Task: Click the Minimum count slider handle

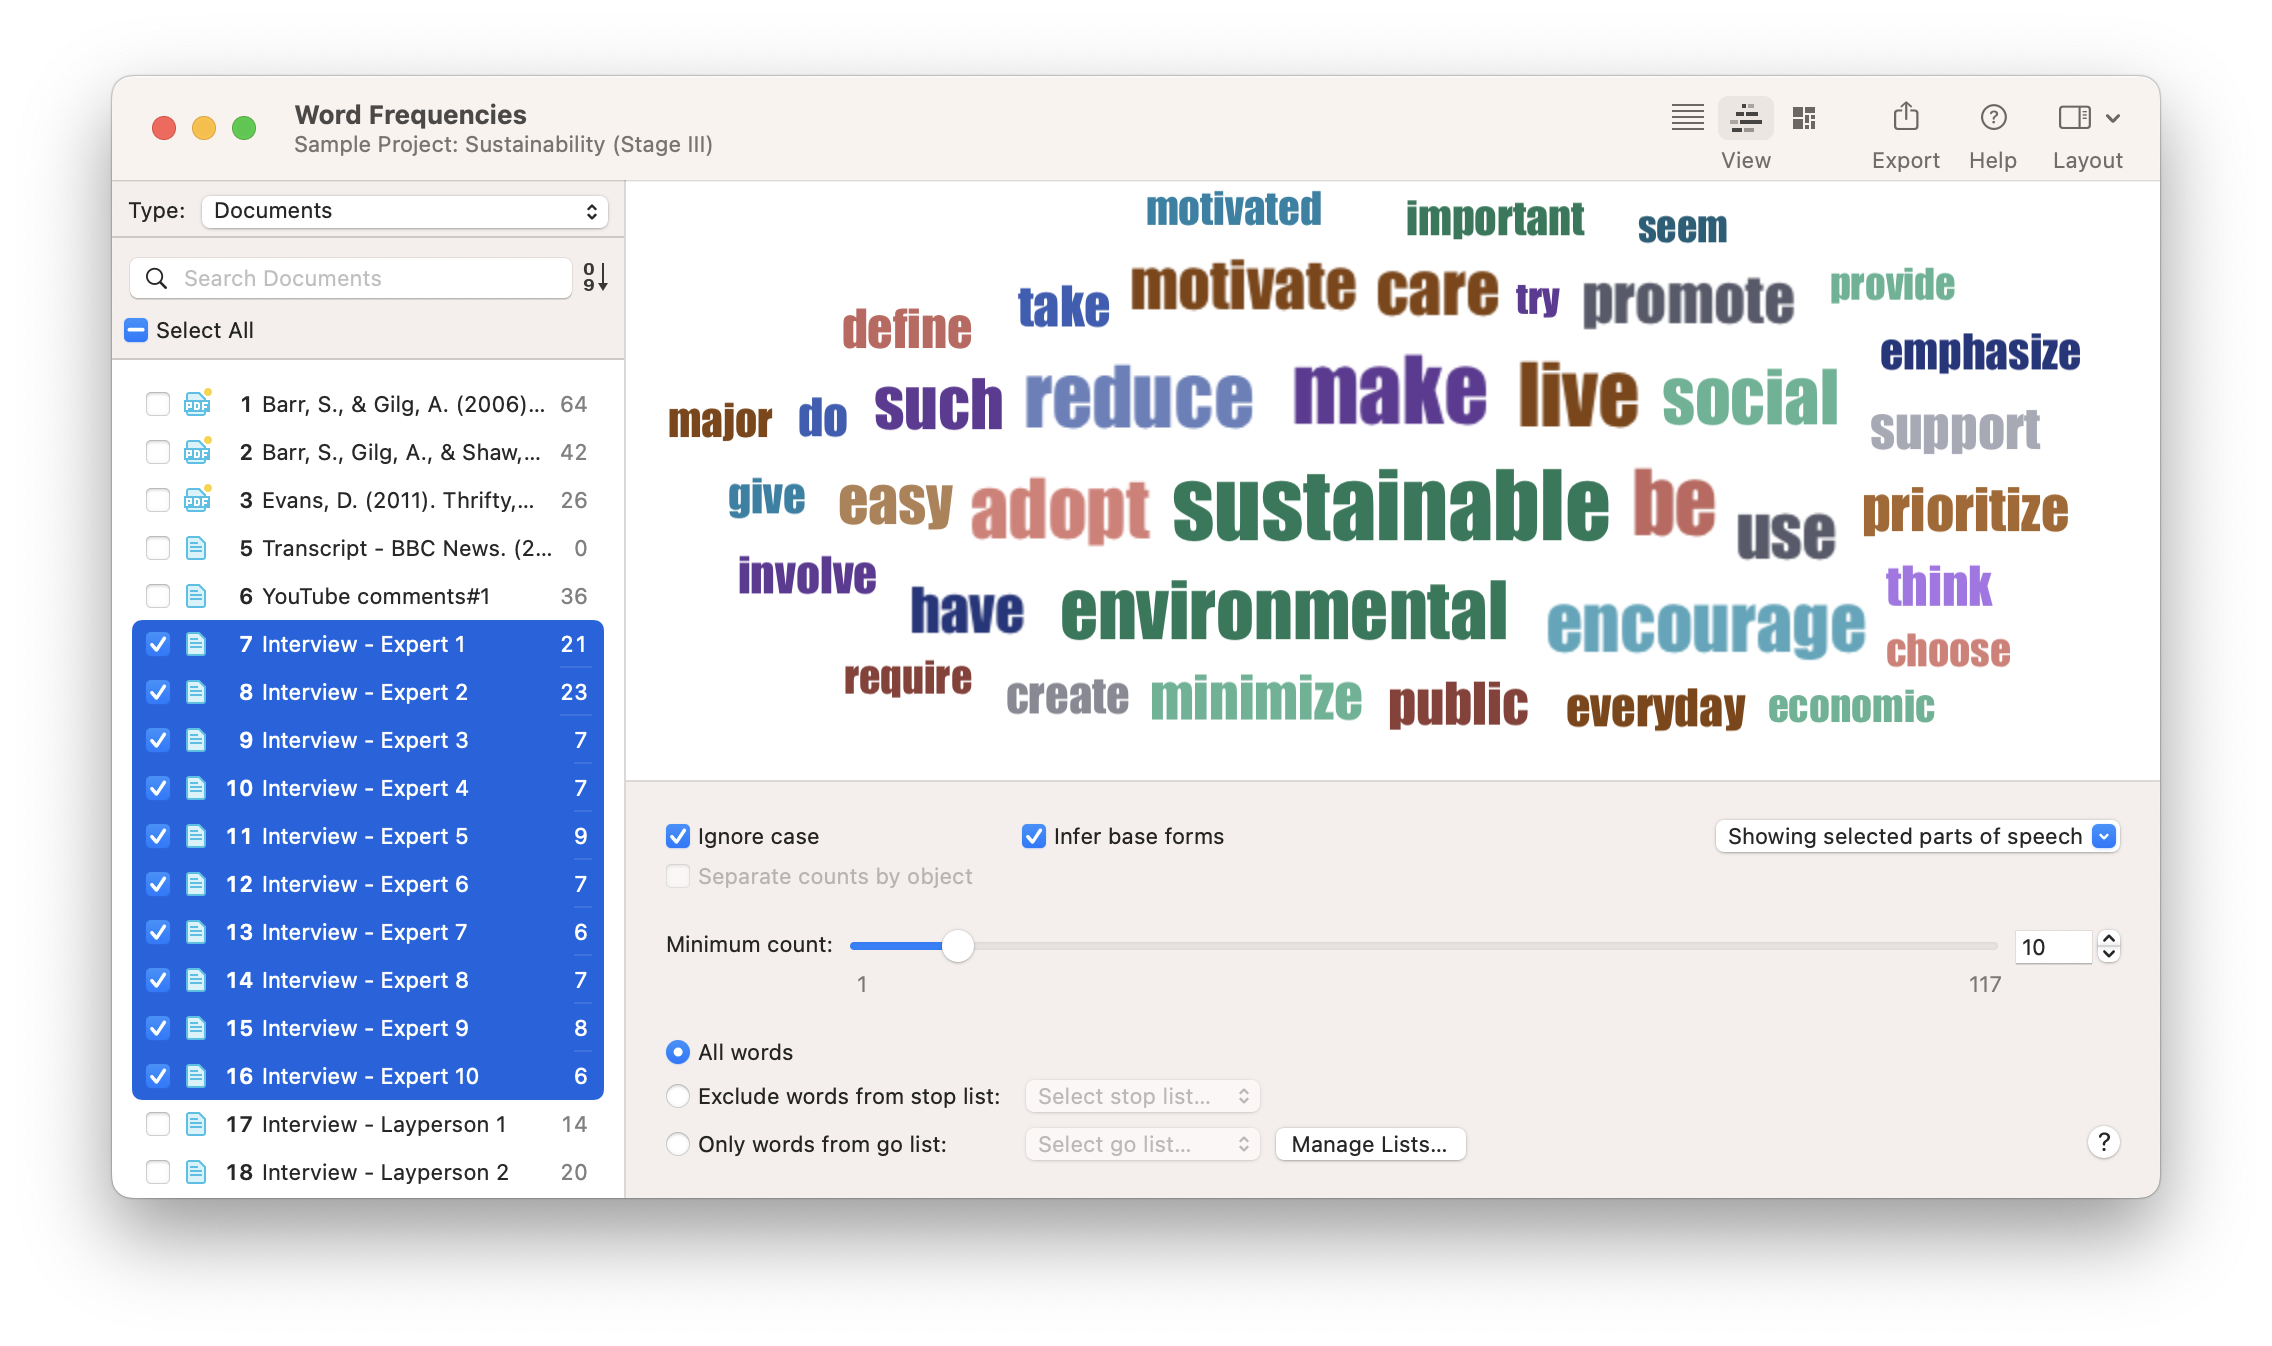Action: coord(957,946)
